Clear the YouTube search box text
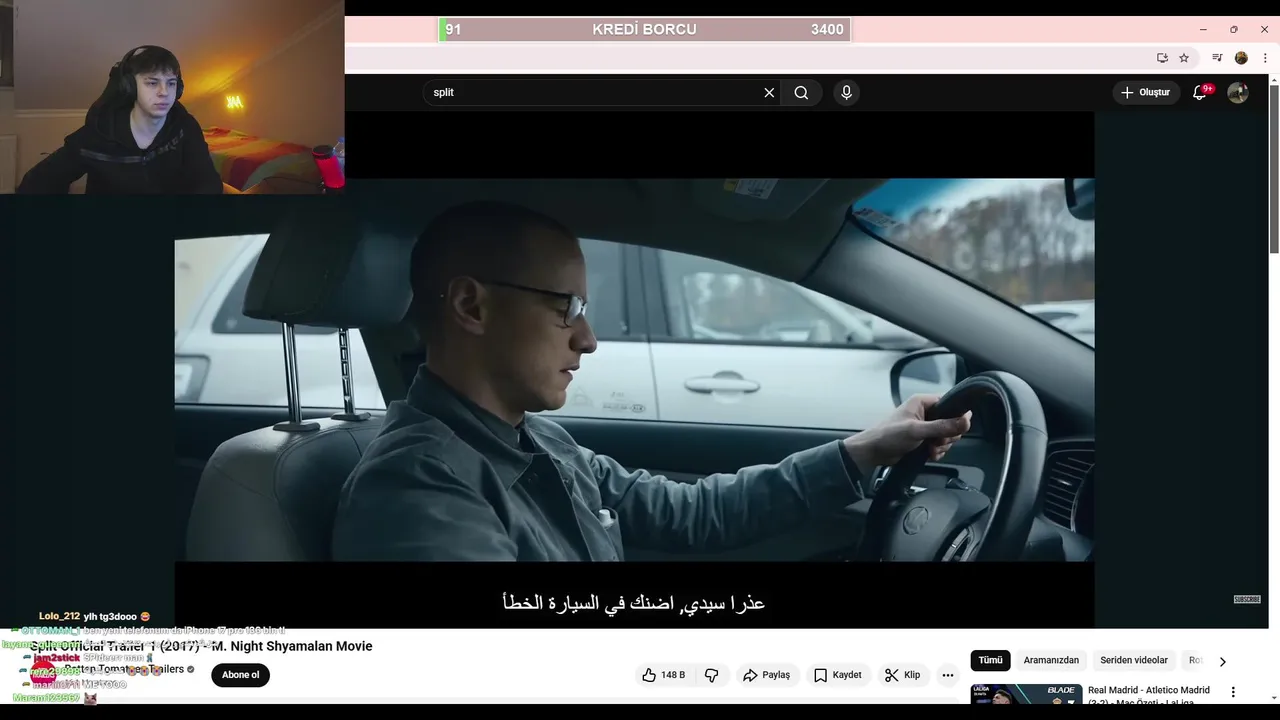The height and width of the screenshot is (720, 1280). pos(769,93)
